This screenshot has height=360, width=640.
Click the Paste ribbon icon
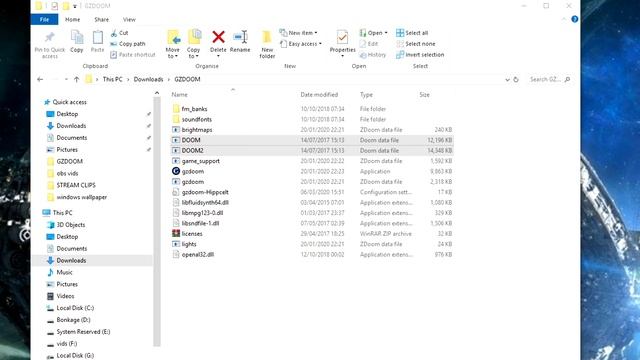(x=98, y=38)
